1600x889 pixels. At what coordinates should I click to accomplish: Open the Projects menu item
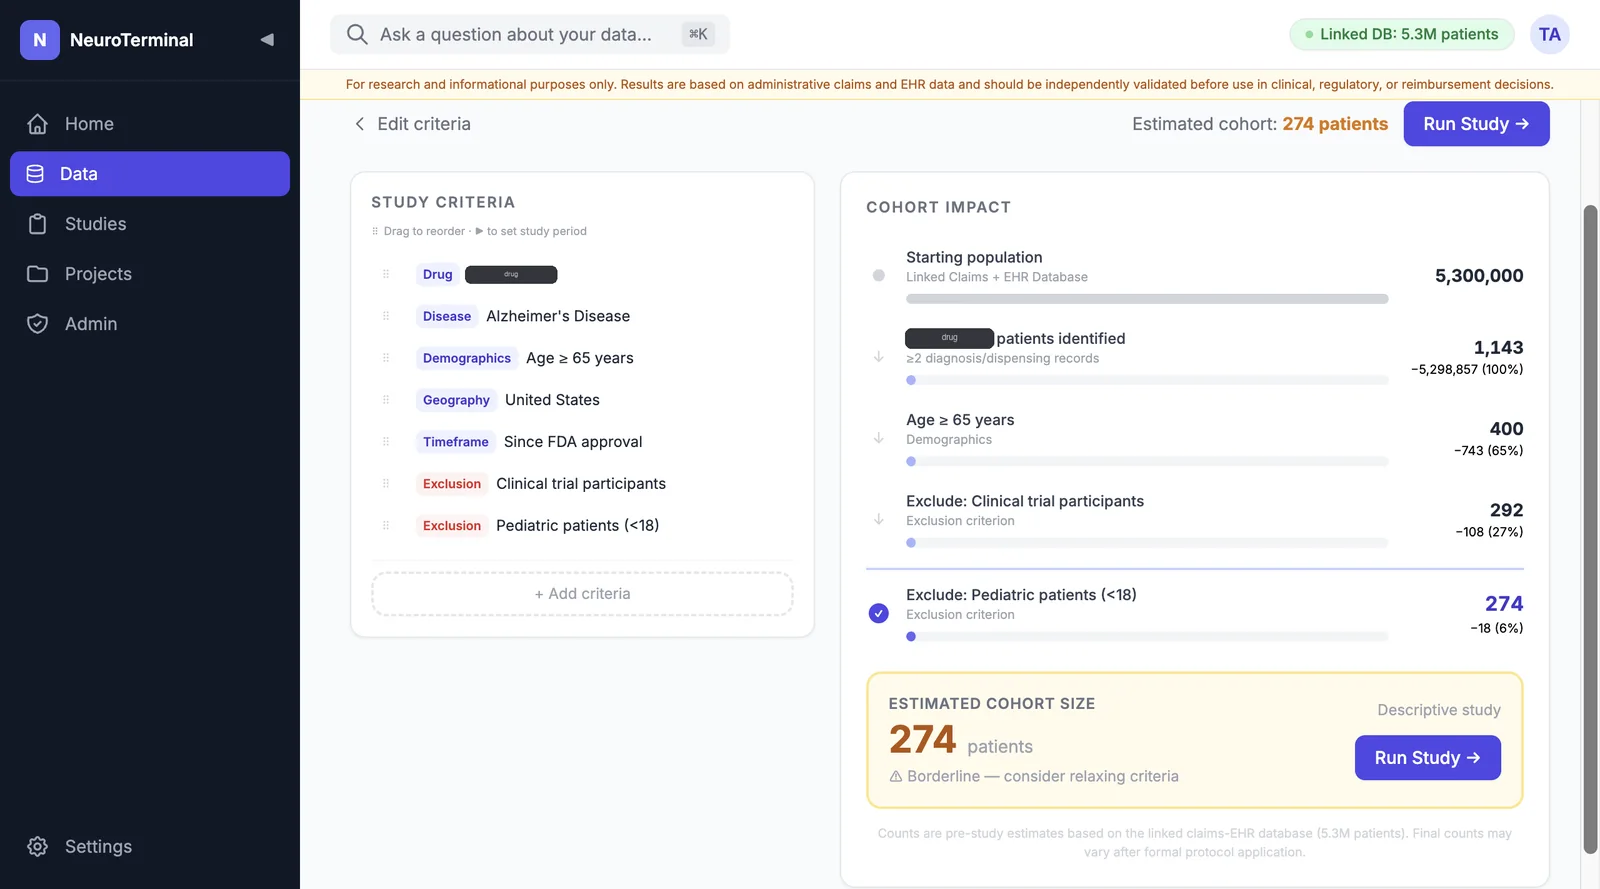point(150,274)
